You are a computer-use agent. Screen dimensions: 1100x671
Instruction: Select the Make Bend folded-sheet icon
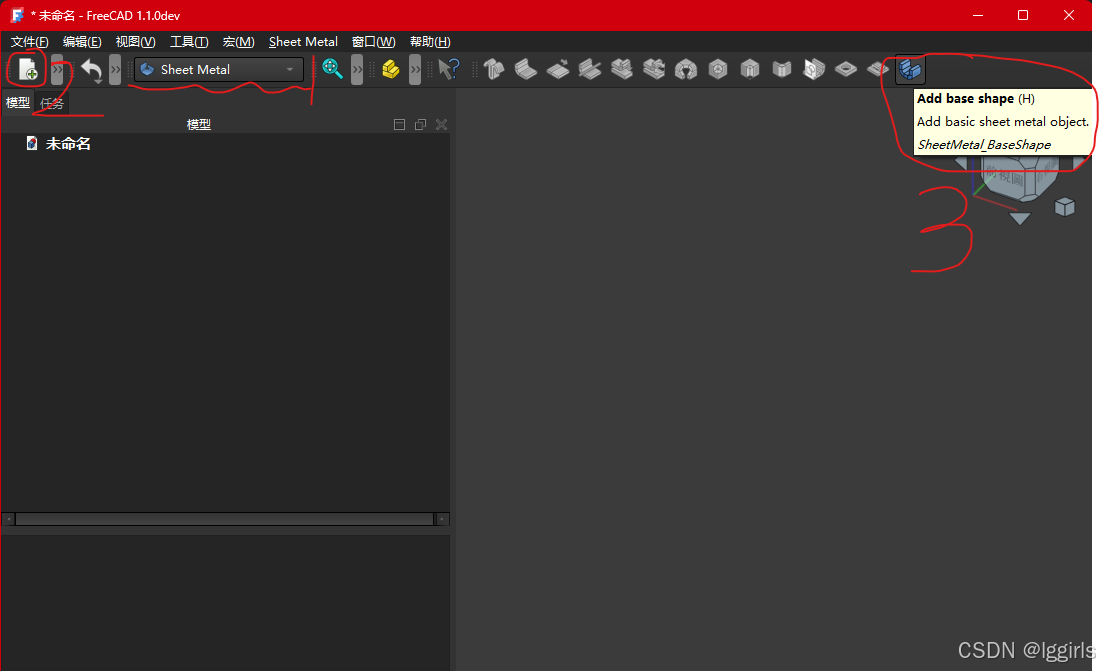782,69
